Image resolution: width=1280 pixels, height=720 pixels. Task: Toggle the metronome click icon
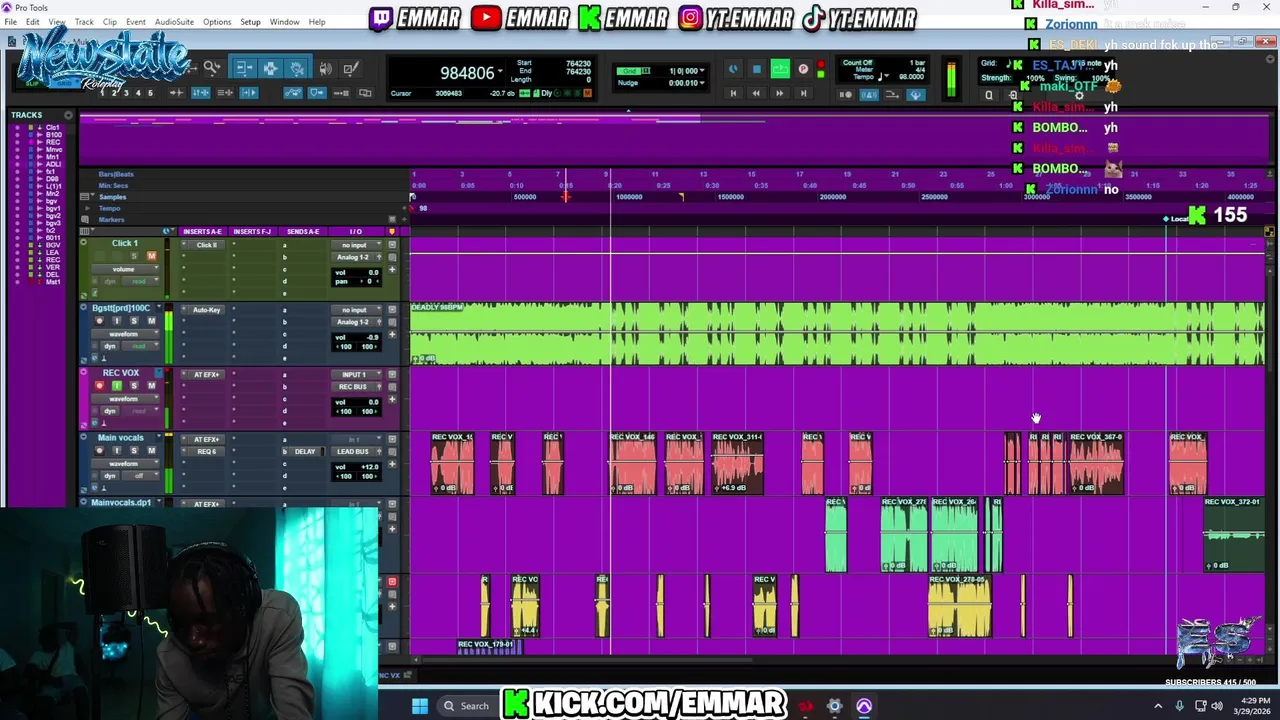point(869,95)
